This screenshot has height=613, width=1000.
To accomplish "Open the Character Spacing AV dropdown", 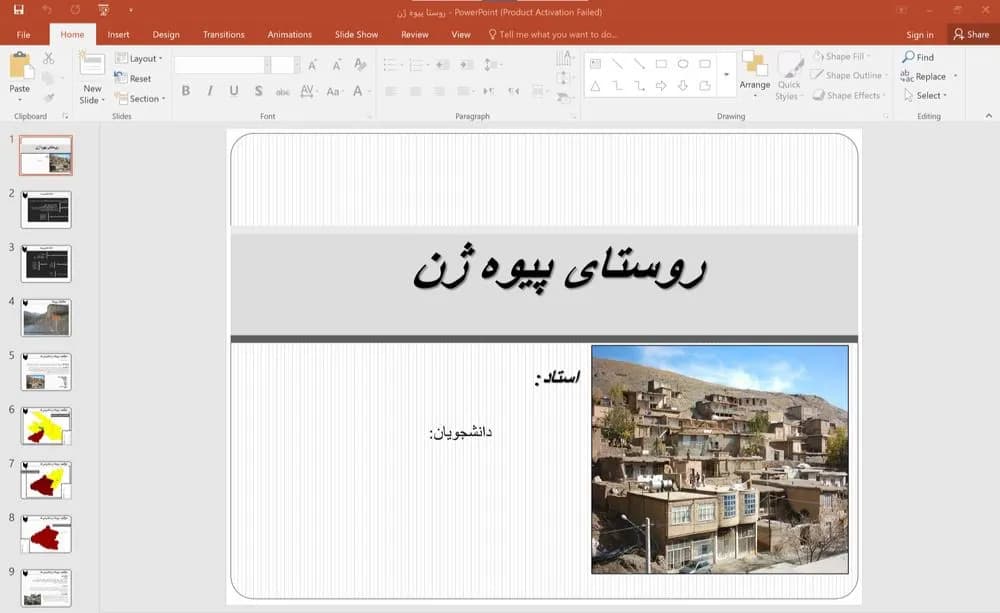I will click(x=308, y=91).
